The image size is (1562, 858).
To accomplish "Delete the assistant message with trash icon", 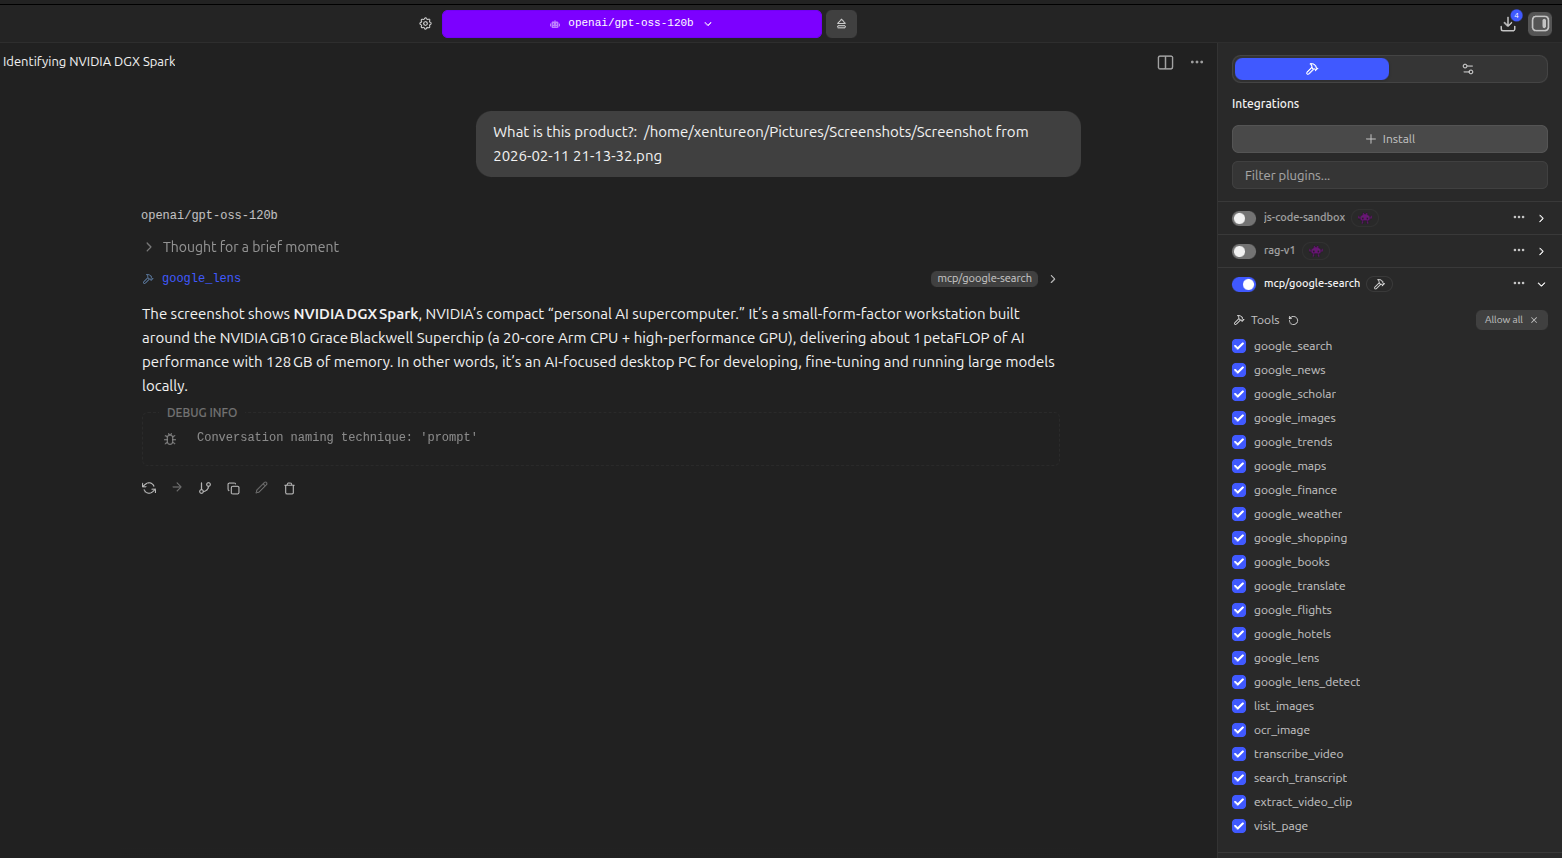I will tap(289, 488).
